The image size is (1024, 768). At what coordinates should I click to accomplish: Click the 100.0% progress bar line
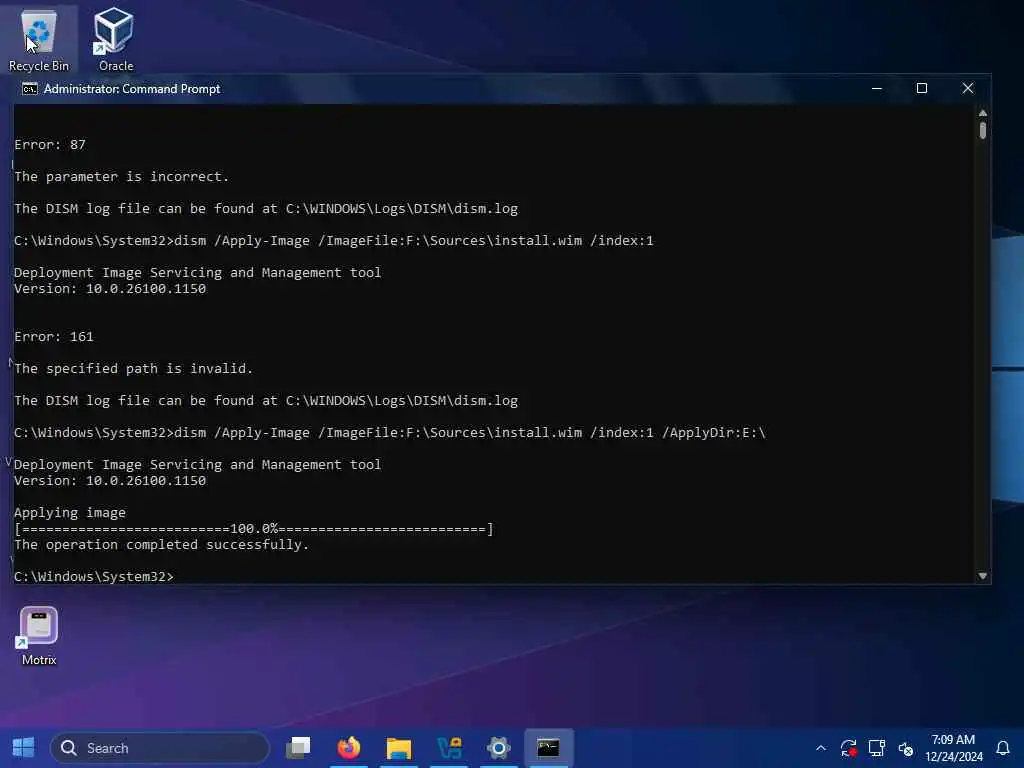(x=254, y=528)
